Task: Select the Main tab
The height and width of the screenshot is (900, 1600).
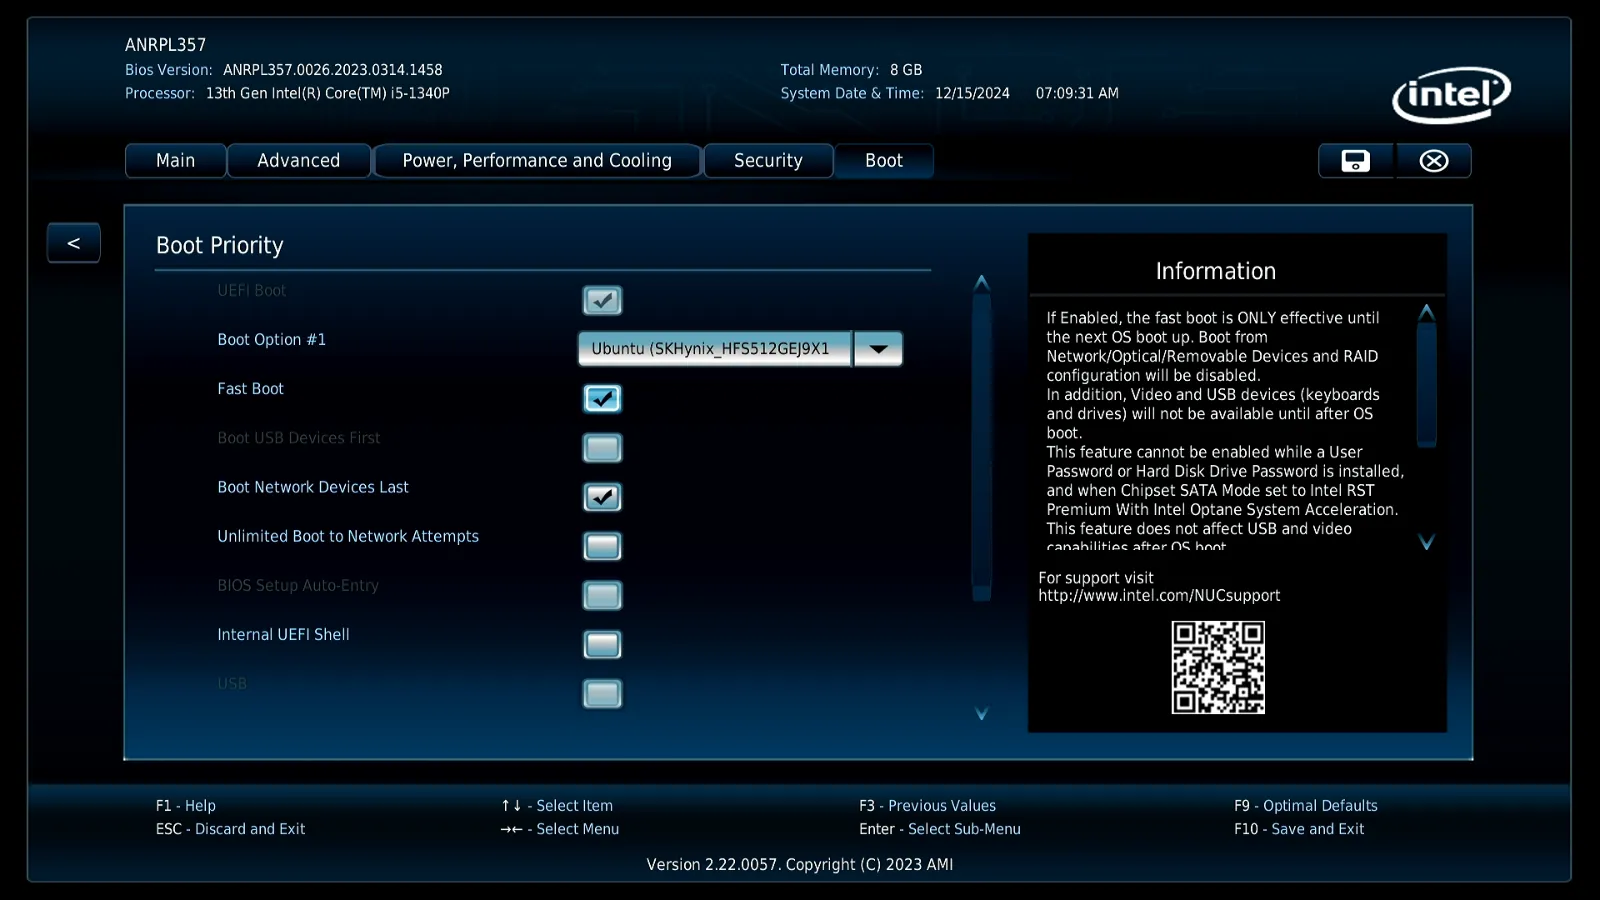Action: 175,160
